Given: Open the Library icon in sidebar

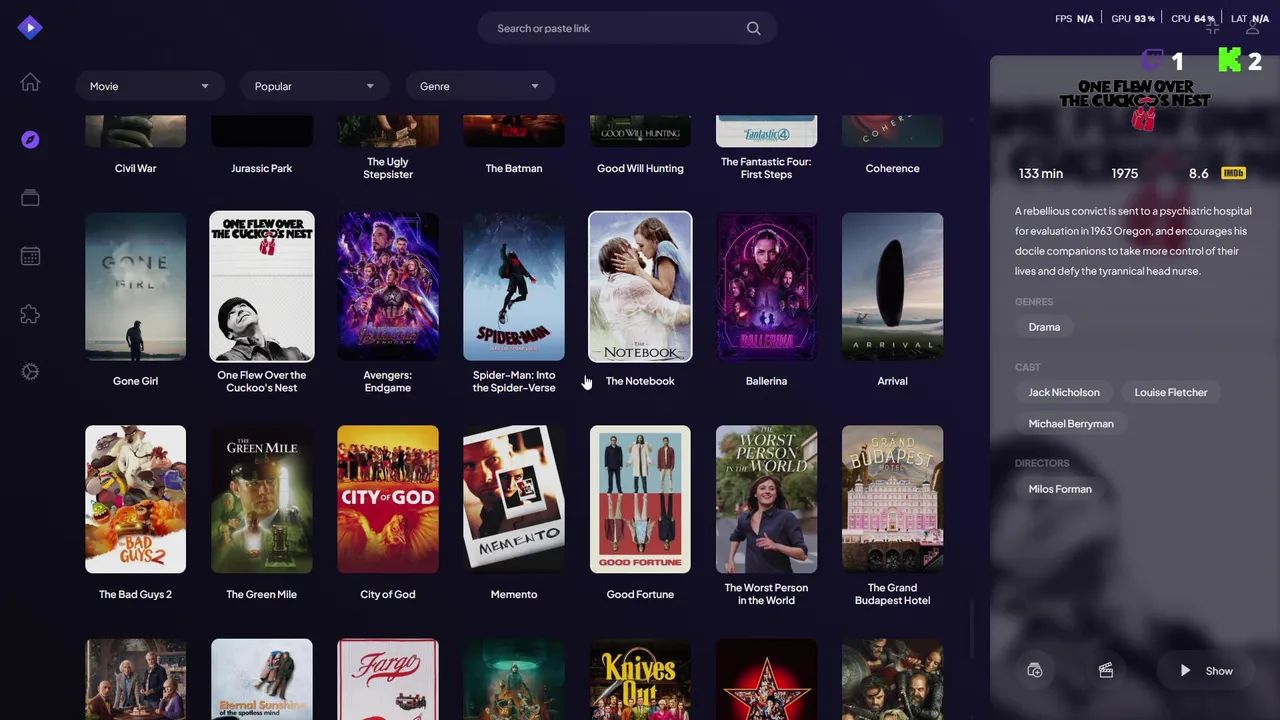Looking at the screenshot, I should click(30, 198).
